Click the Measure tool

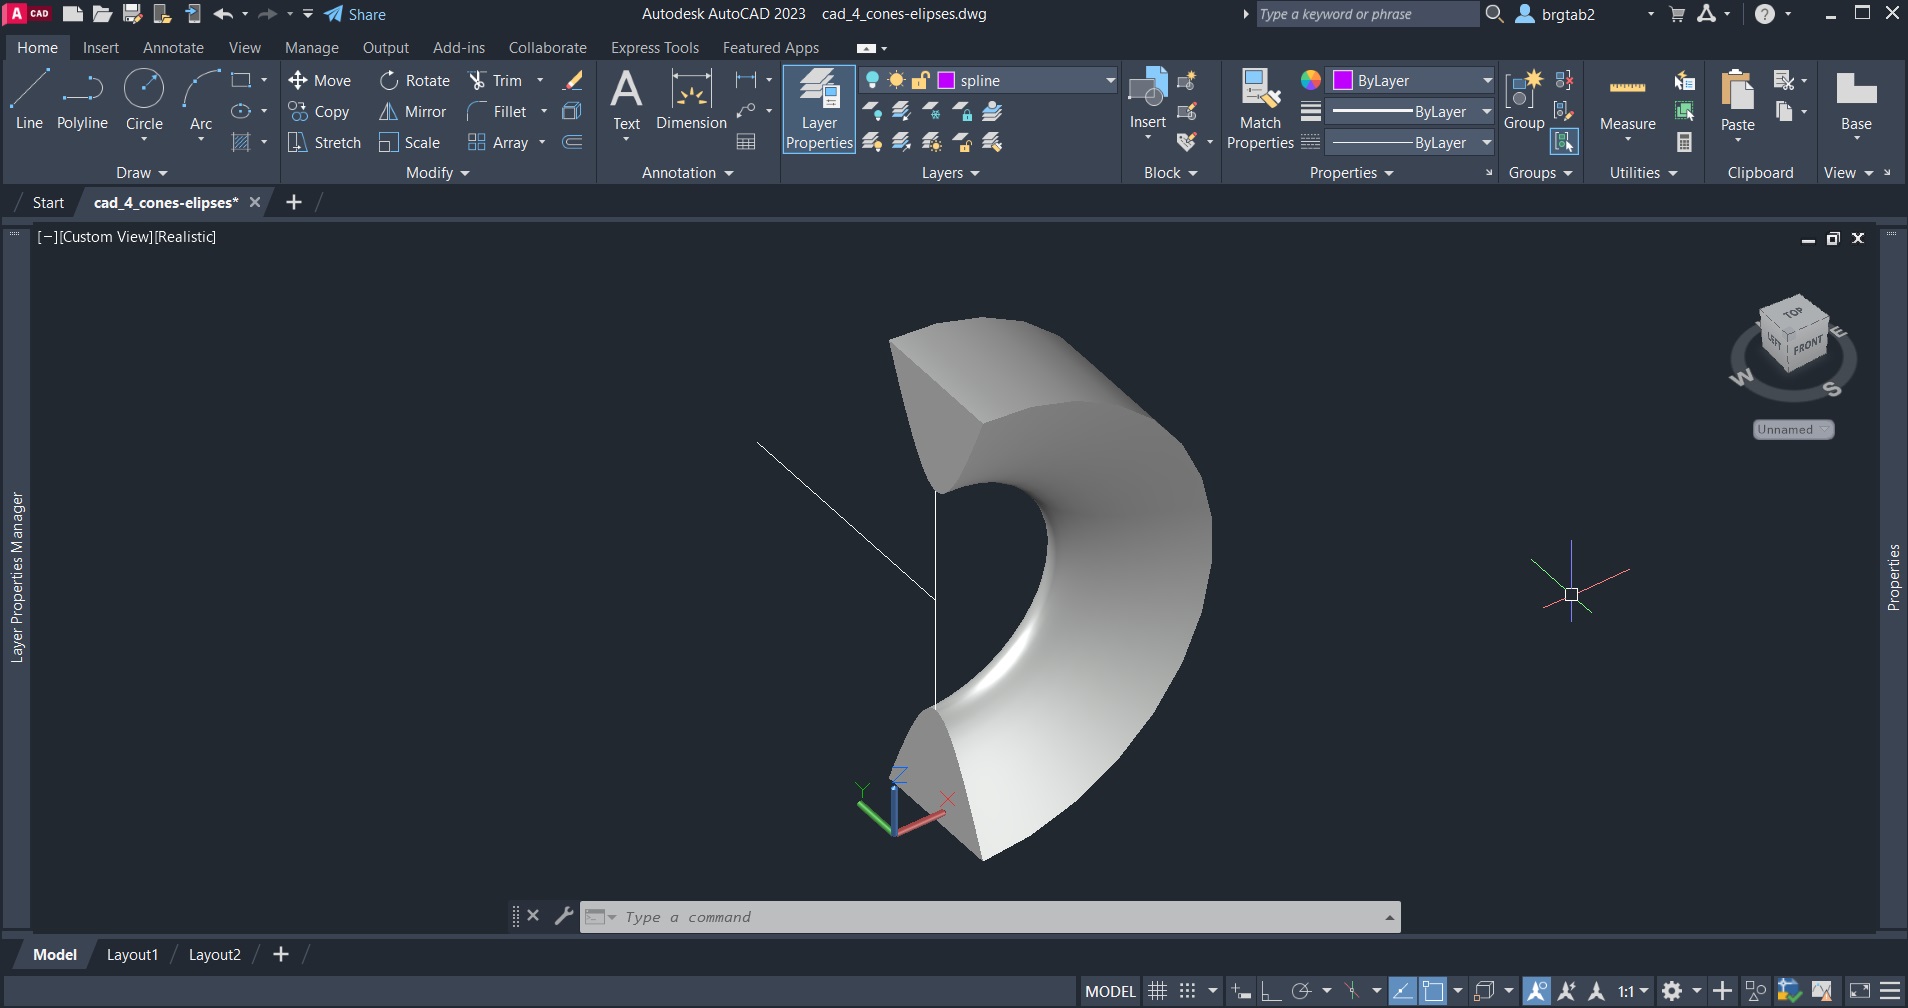[1627, 100]
